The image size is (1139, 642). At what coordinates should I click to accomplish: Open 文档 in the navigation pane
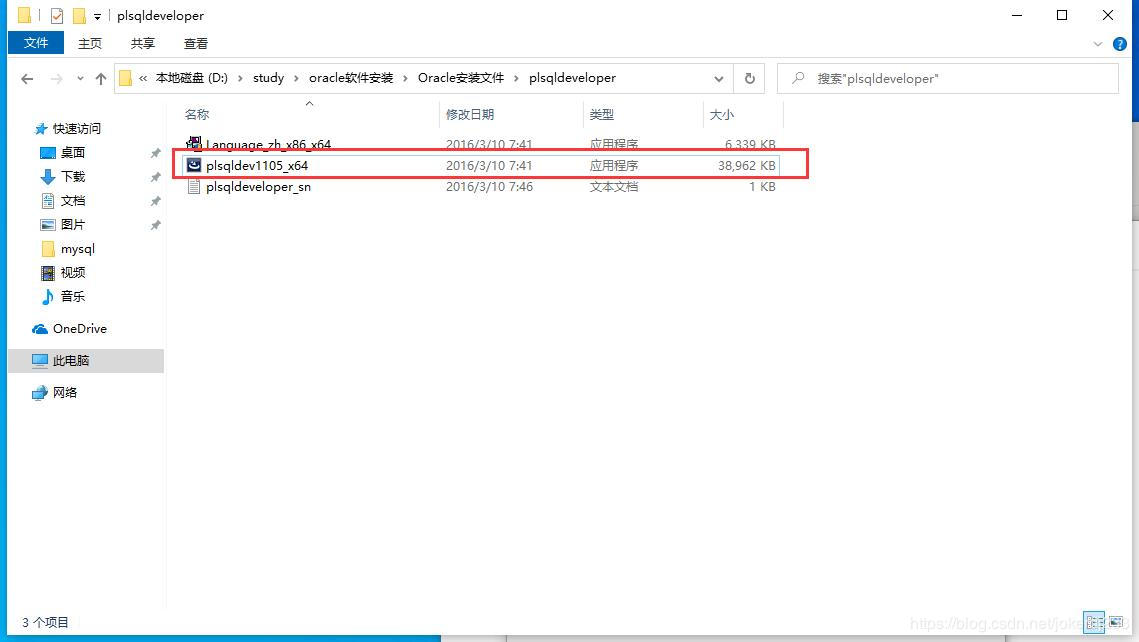(73, 200)
